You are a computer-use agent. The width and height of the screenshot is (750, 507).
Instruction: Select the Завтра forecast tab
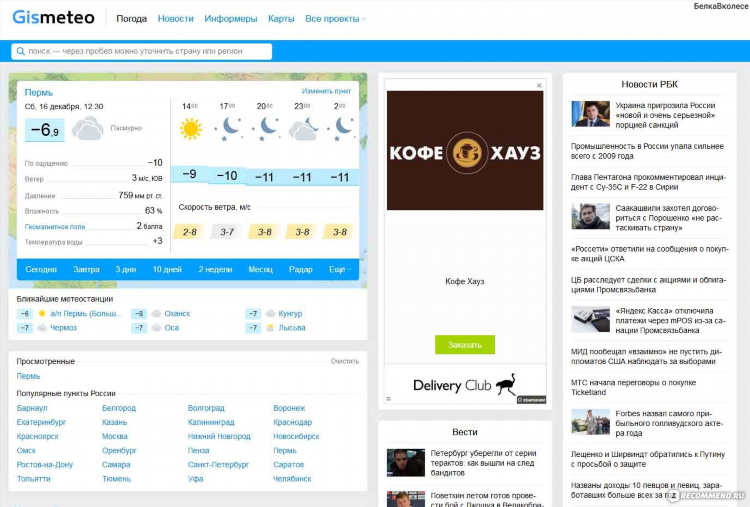tap(86, 269)
